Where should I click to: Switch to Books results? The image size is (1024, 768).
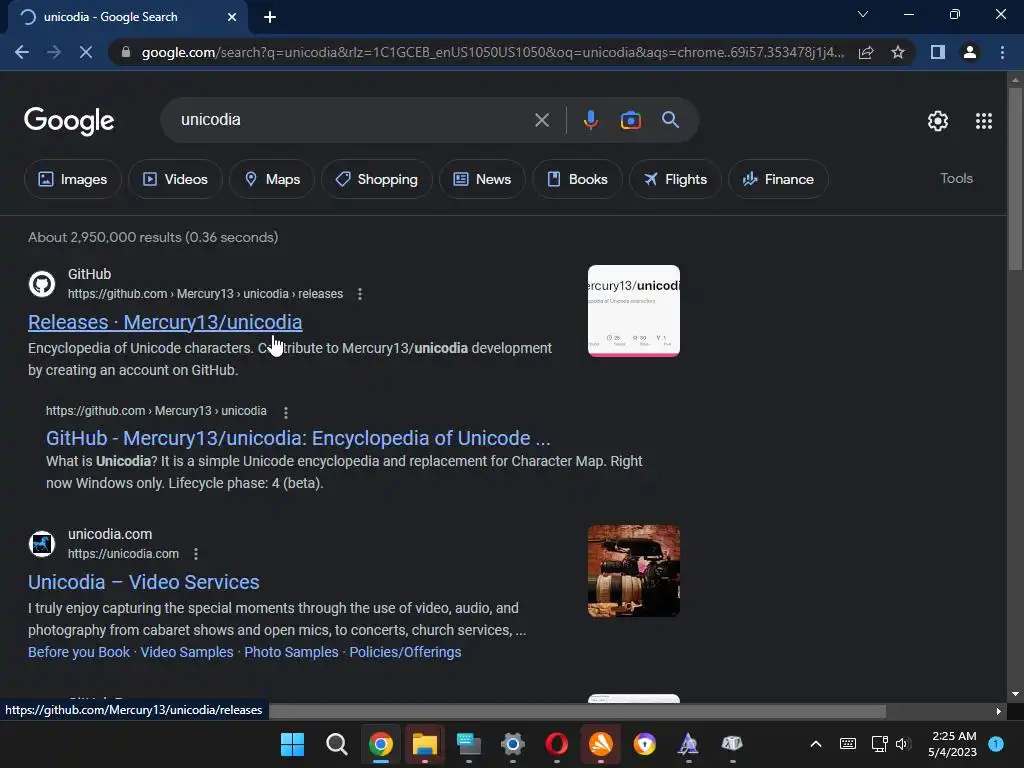coord(577,179)
